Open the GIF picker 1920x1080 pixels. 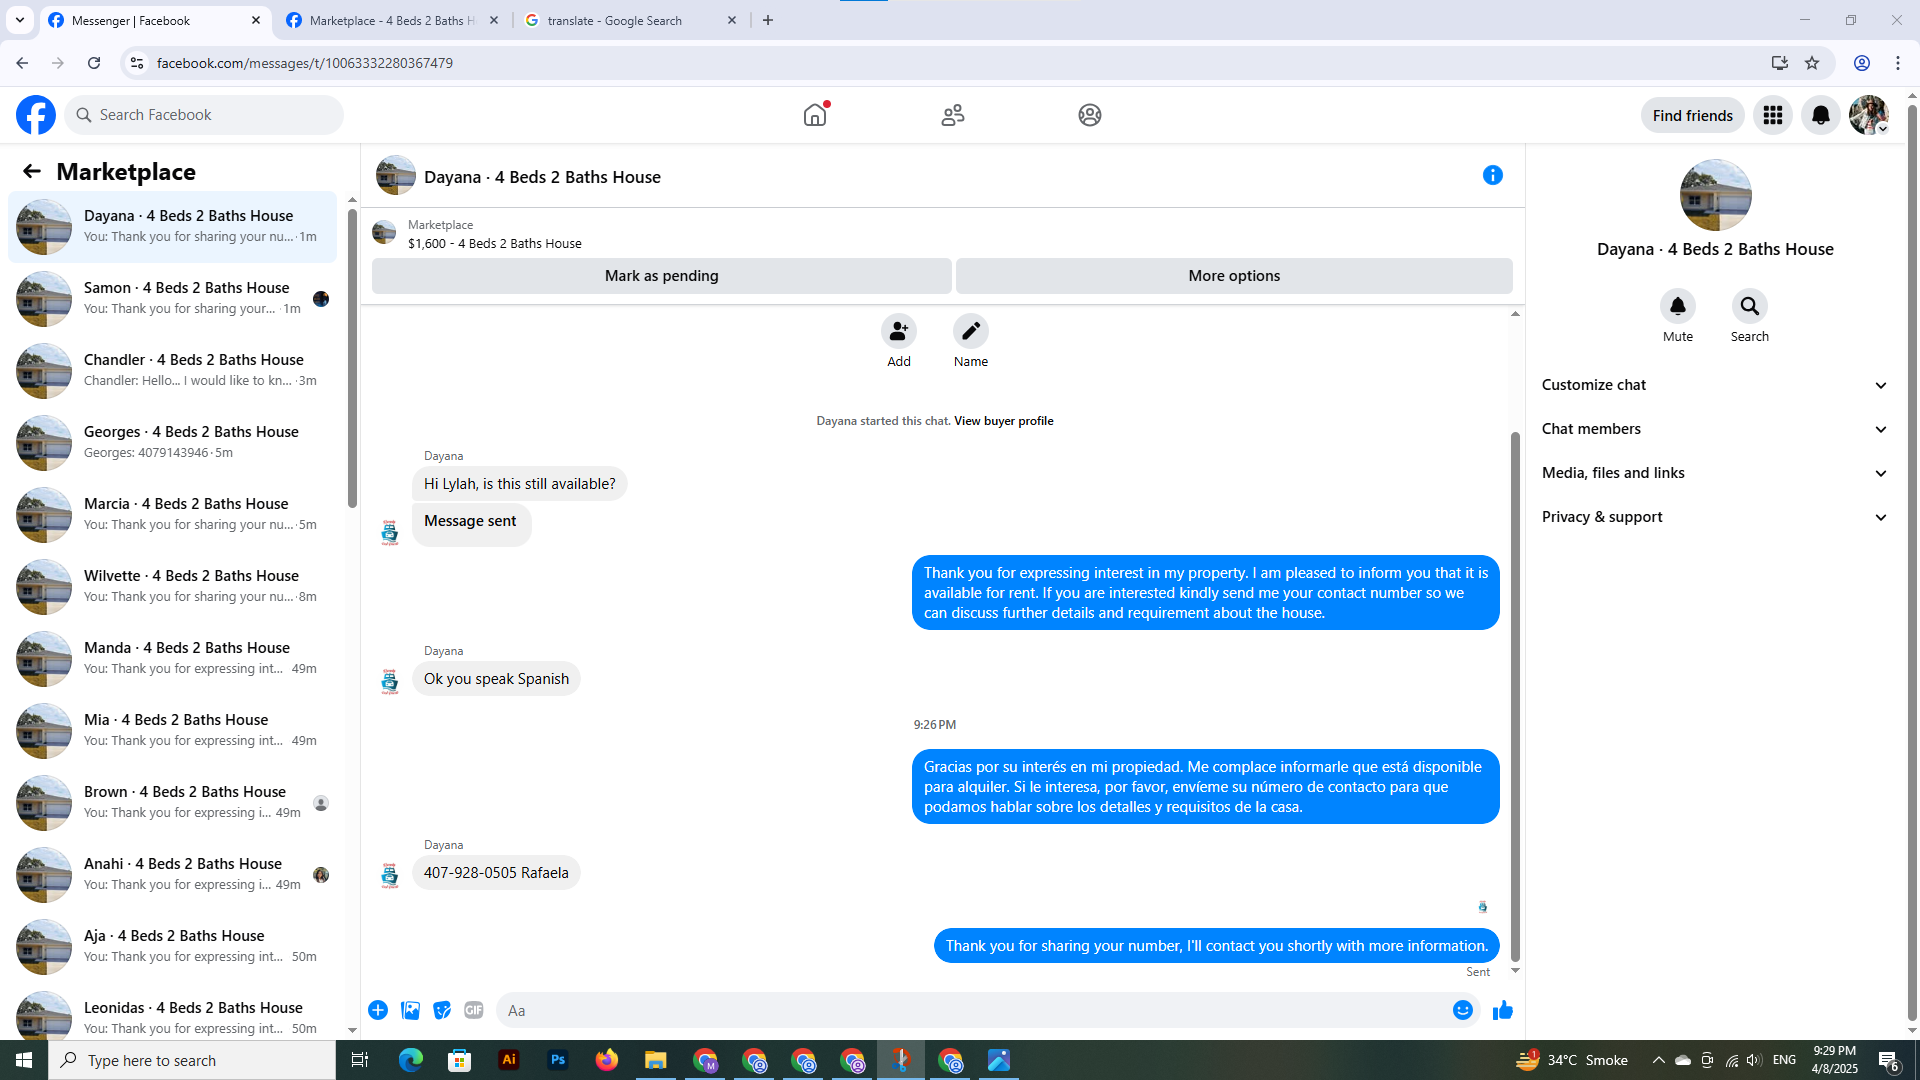[x=474, y=1010]
